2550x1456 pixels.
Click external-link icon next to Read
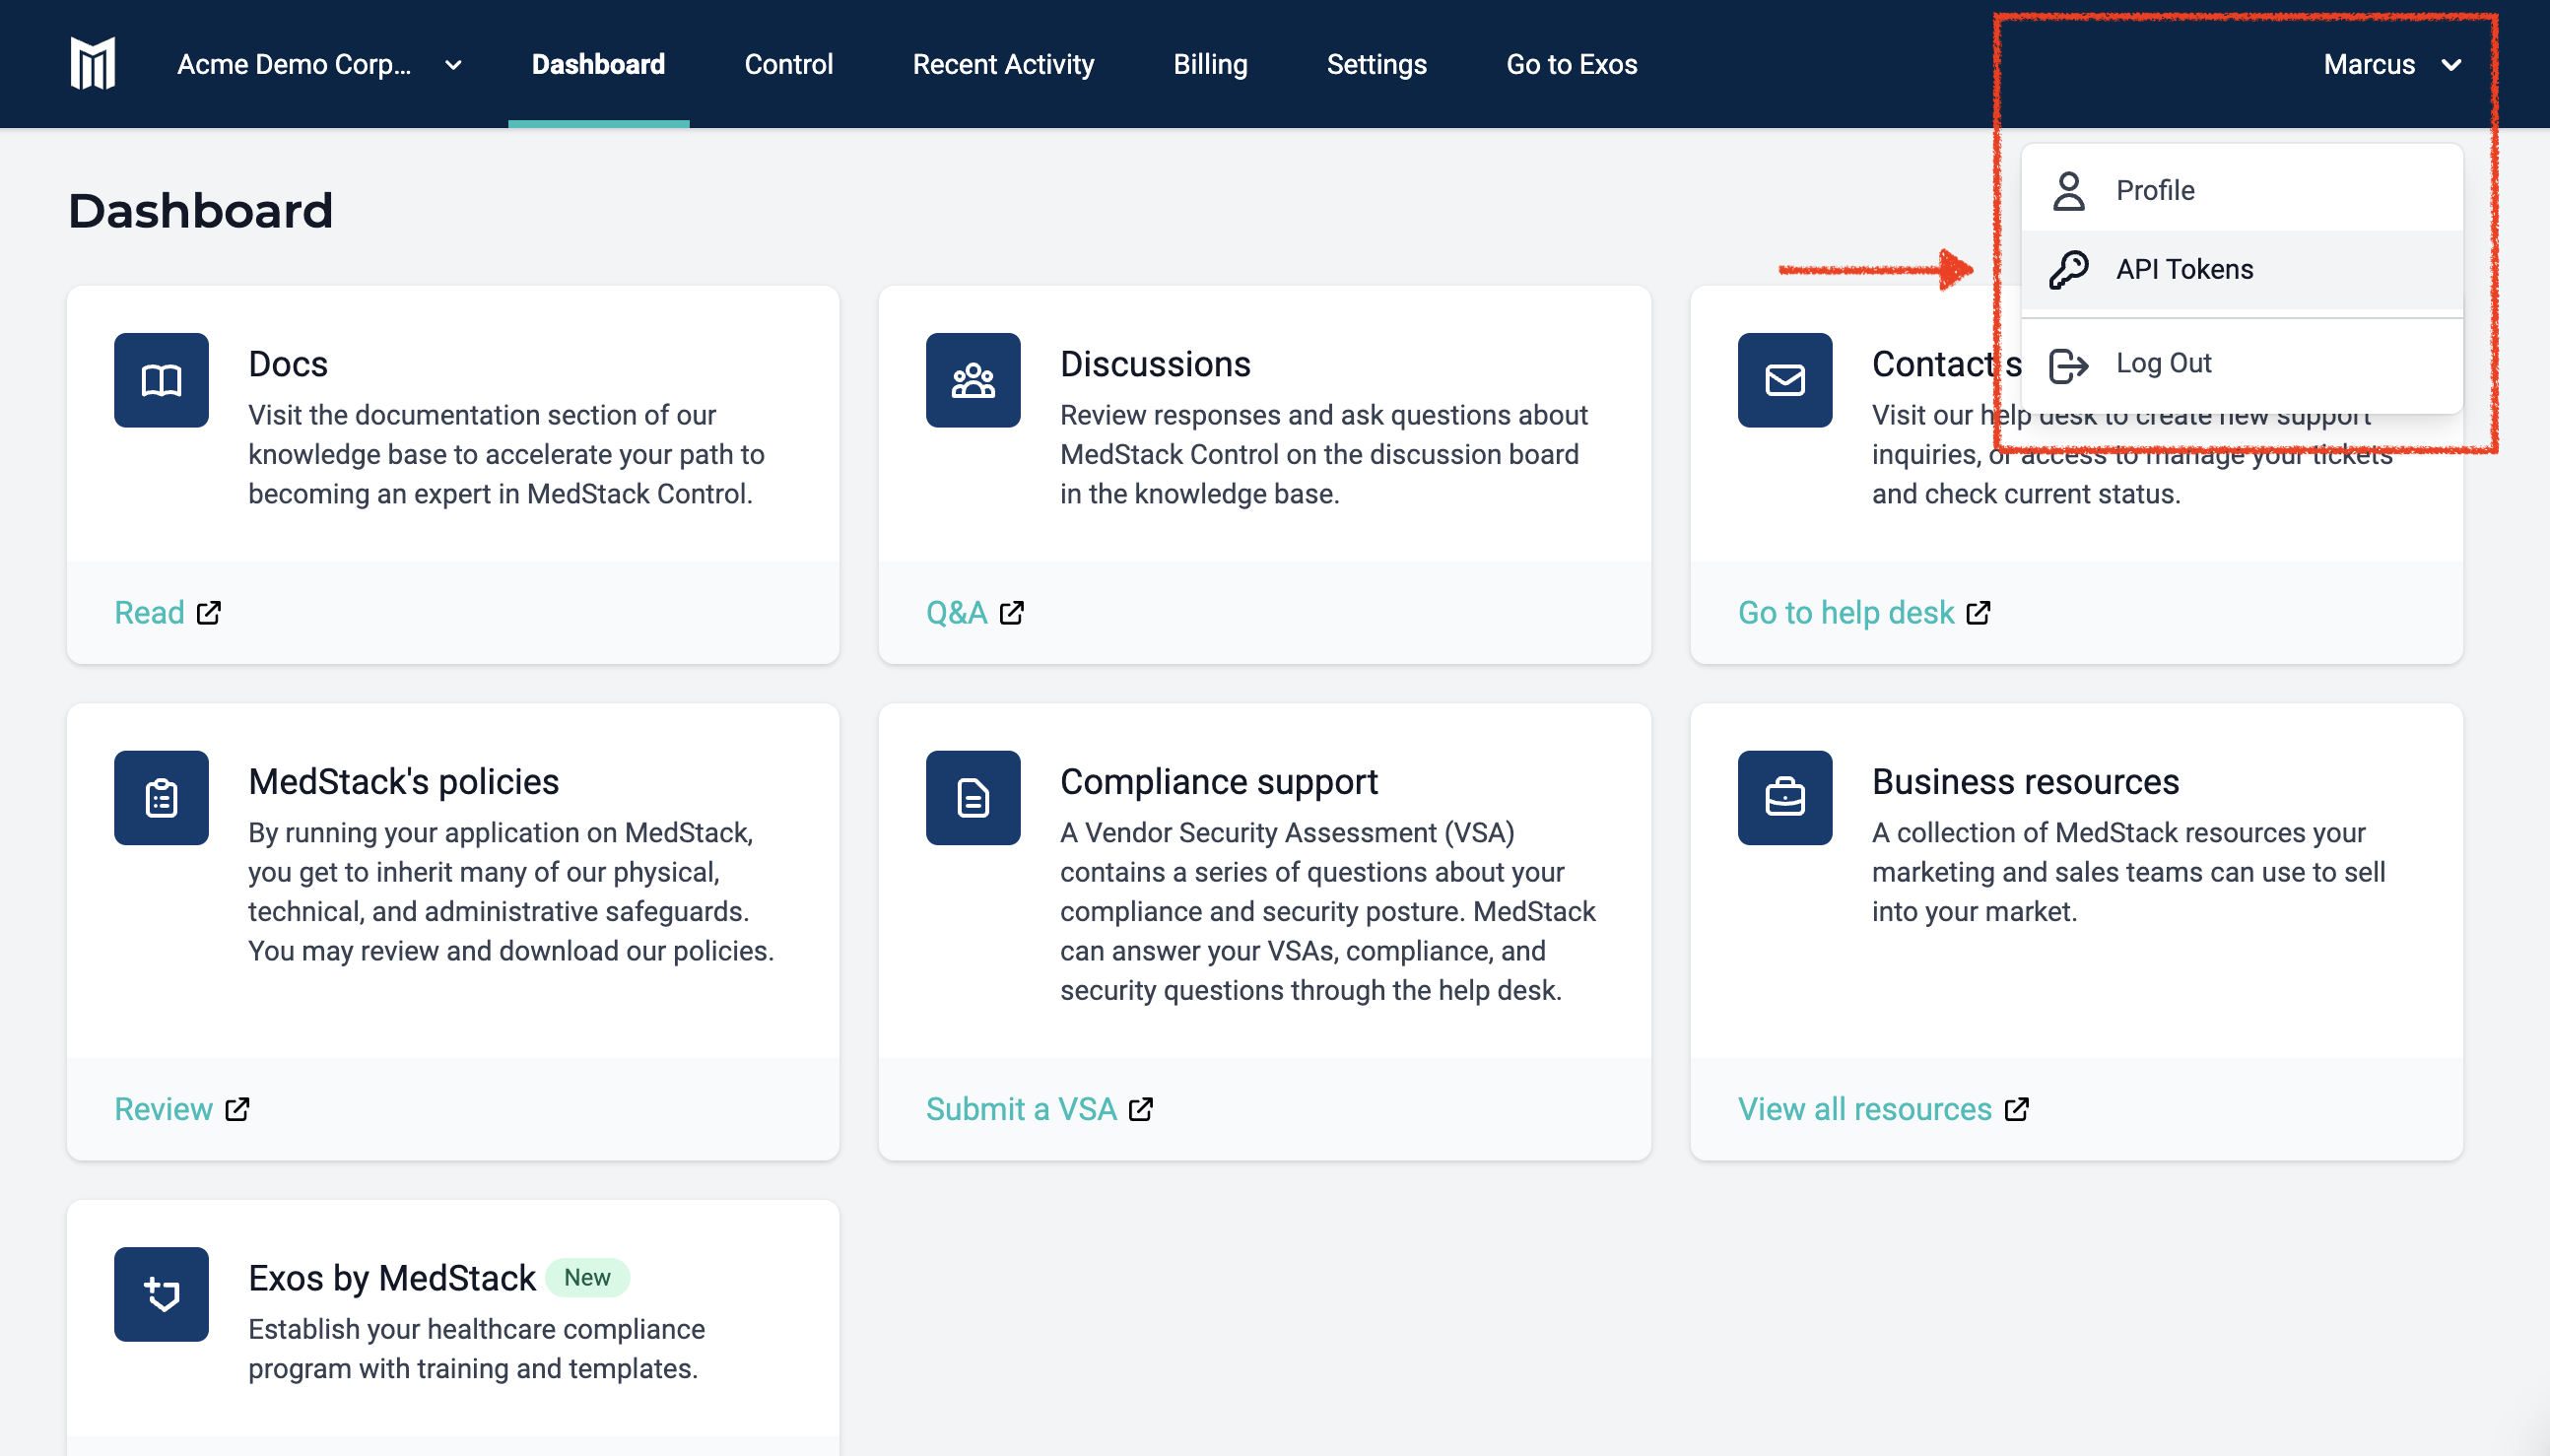point(209,612)
